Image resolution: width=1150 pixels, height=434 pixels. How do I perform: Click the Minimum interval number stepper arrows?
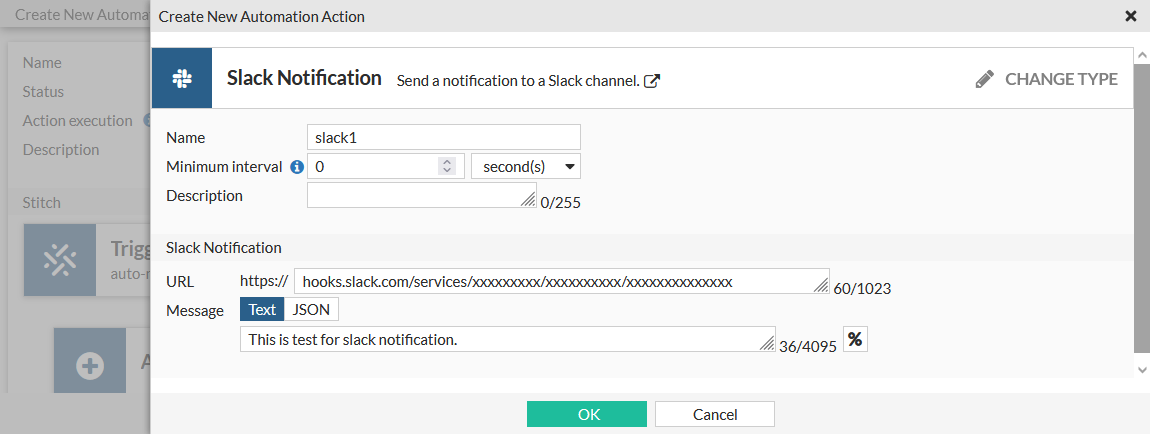click(447, 166)
